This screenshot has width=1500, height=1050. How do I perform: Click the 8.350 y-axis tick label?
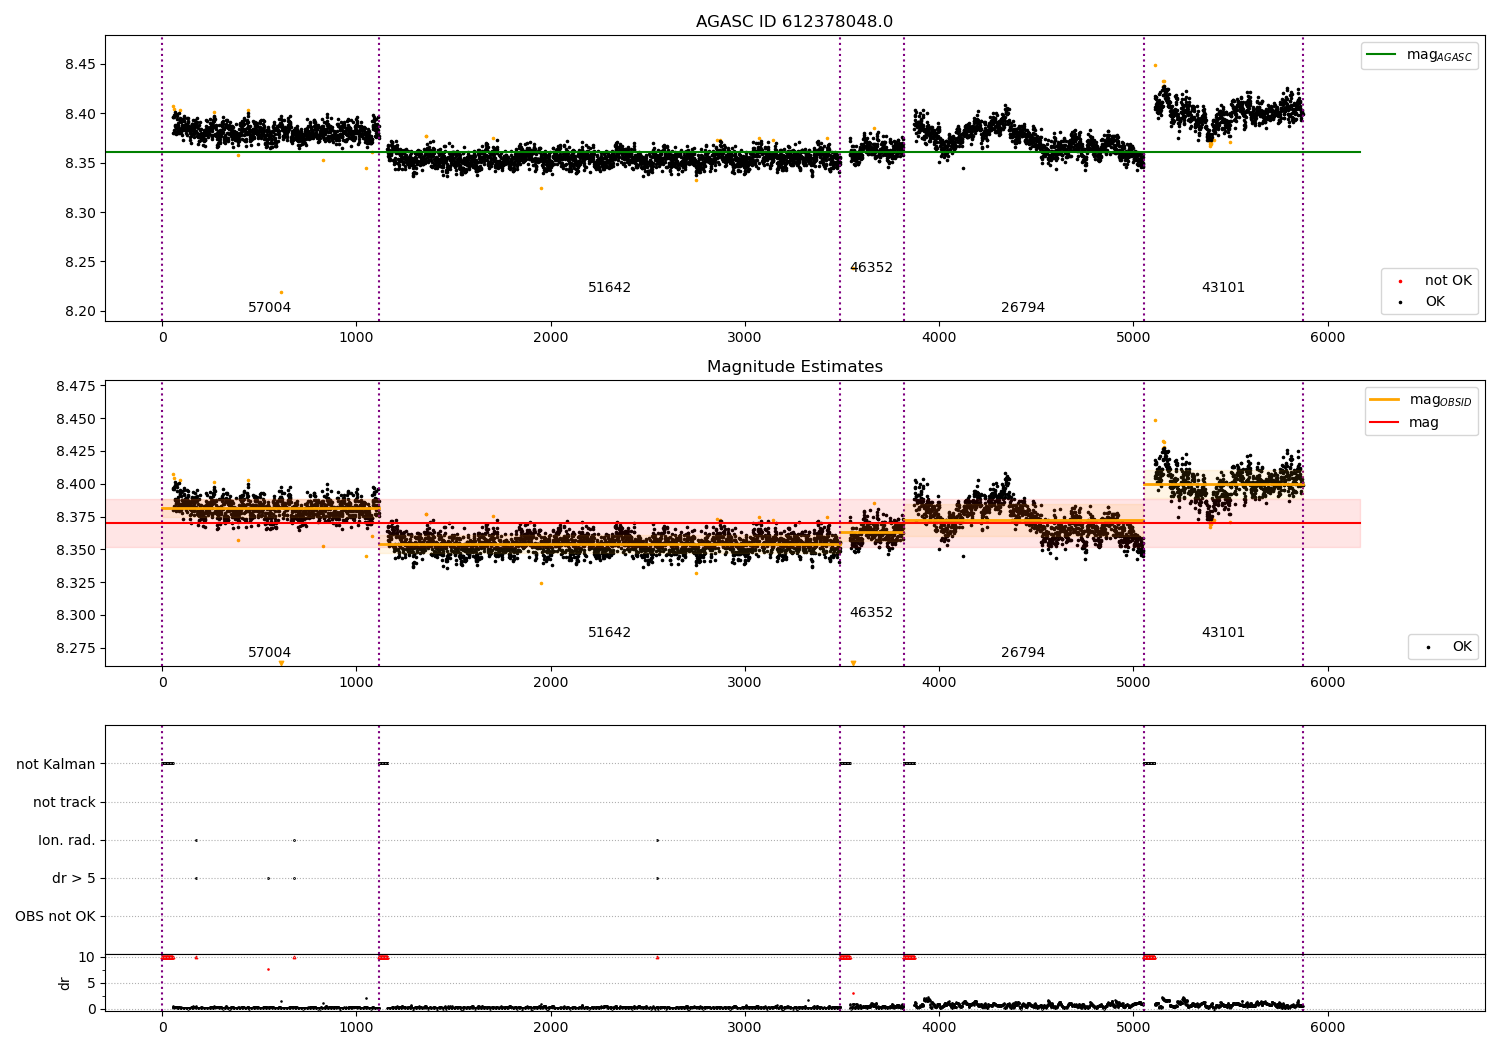76,551
